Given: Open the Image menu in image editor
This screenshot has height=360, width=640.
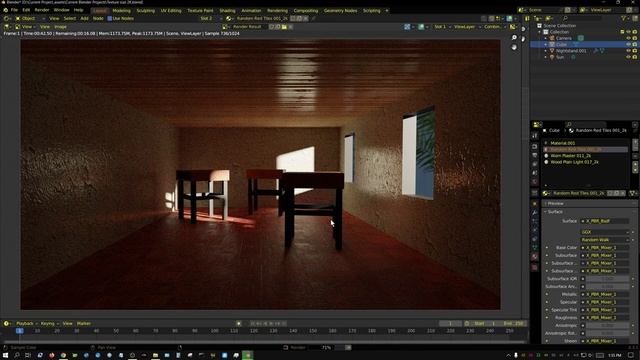Looking at the screenshot, I should [x=60, y=27].
